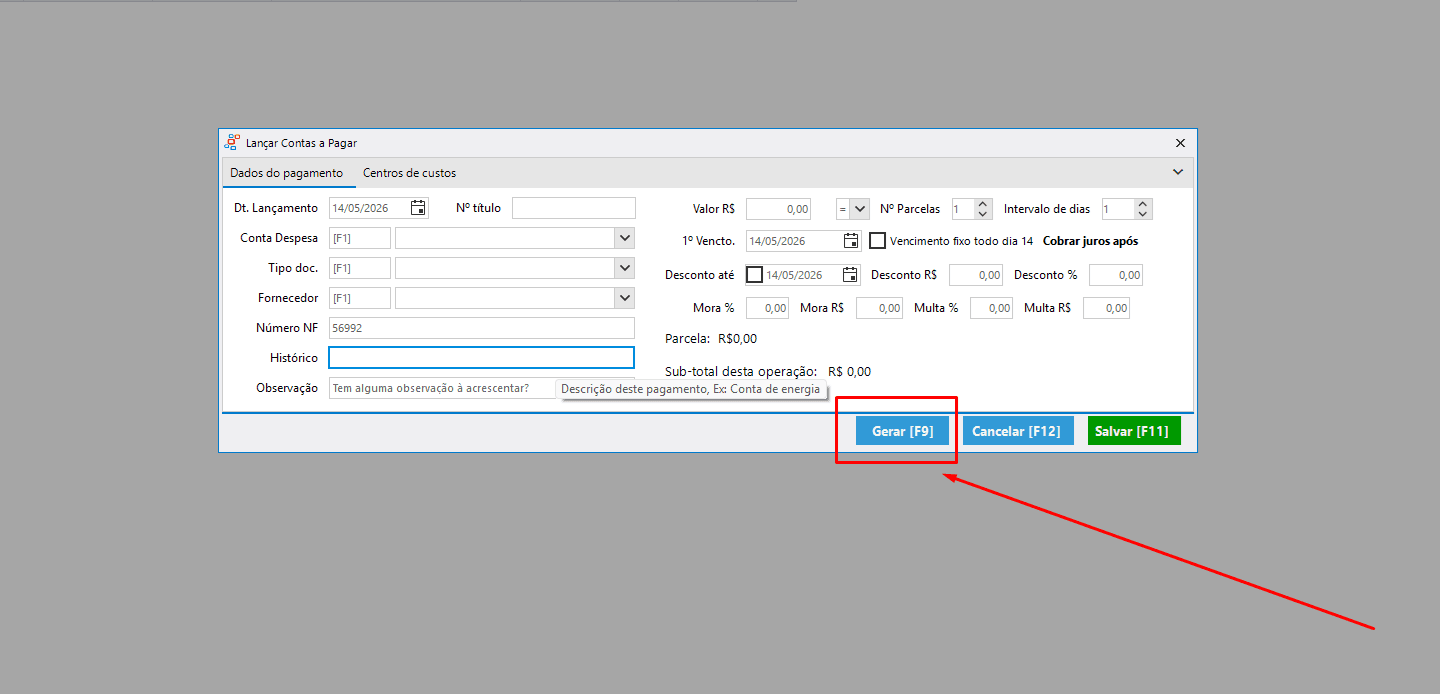Image resolution: width=1440 pixels, height=694 pixels.
Task: Click the Cancelar [F12] button
Action: pyautogui.click(x=1017, y=431)
